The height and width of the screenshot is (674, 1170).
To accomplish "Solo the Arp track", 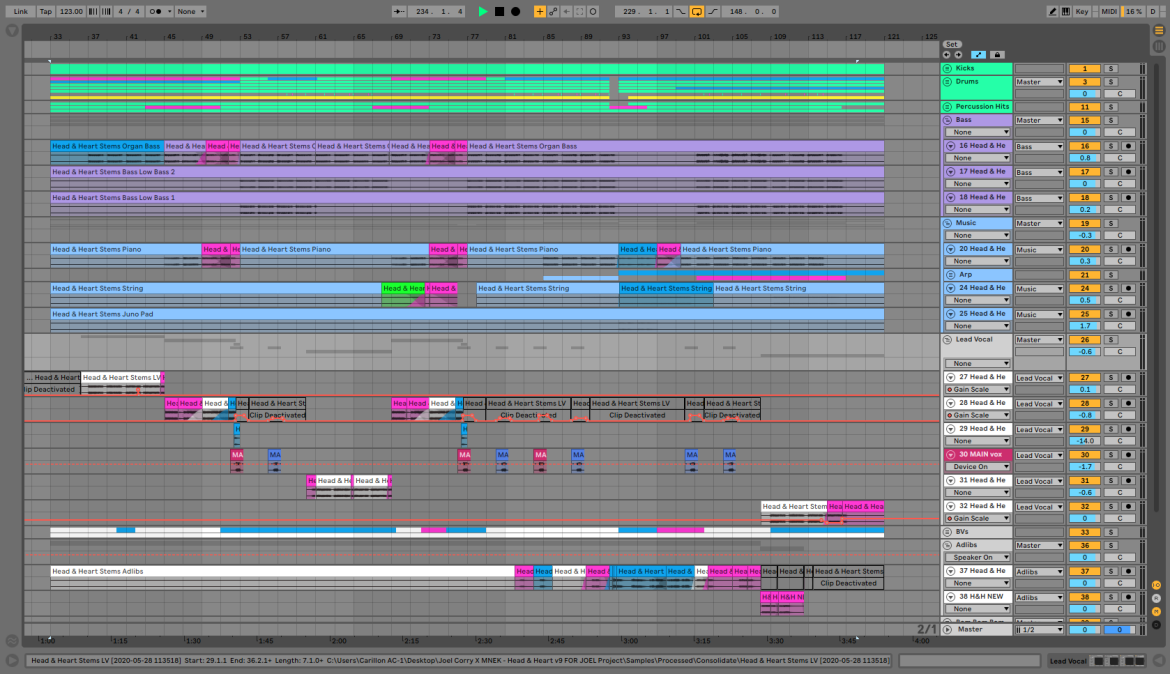I will tap(1110, 275).
